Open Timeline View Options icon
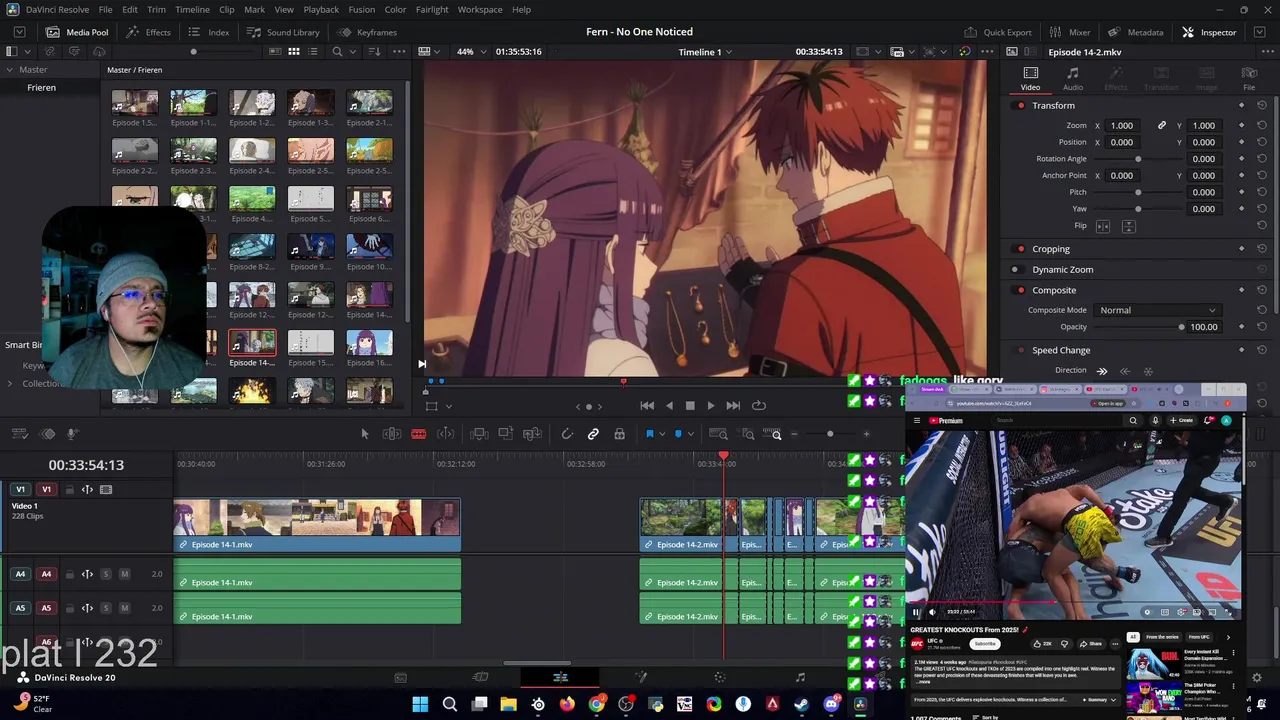This screenshot has height=720, width=1280. [19, 434]
